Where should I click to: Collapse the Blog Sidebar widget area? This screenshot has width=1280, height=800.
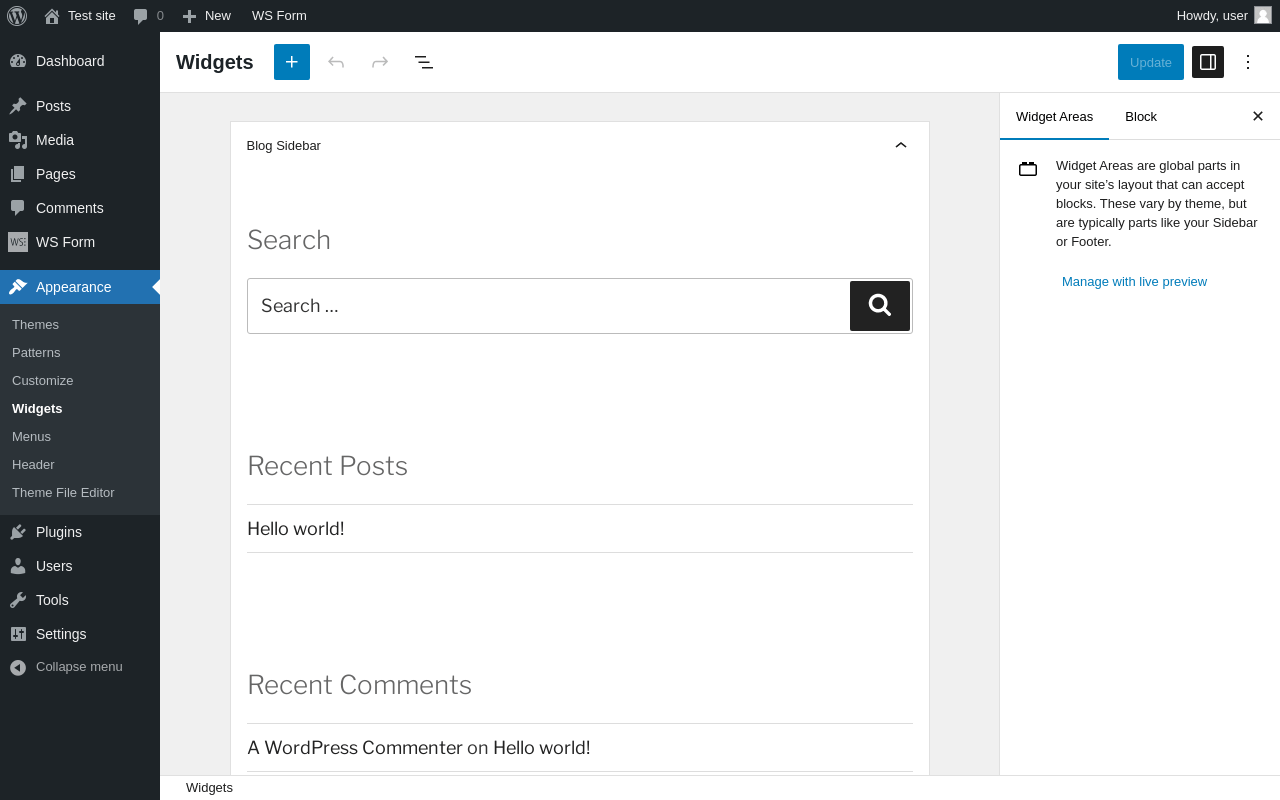click(x=901, y=145)
